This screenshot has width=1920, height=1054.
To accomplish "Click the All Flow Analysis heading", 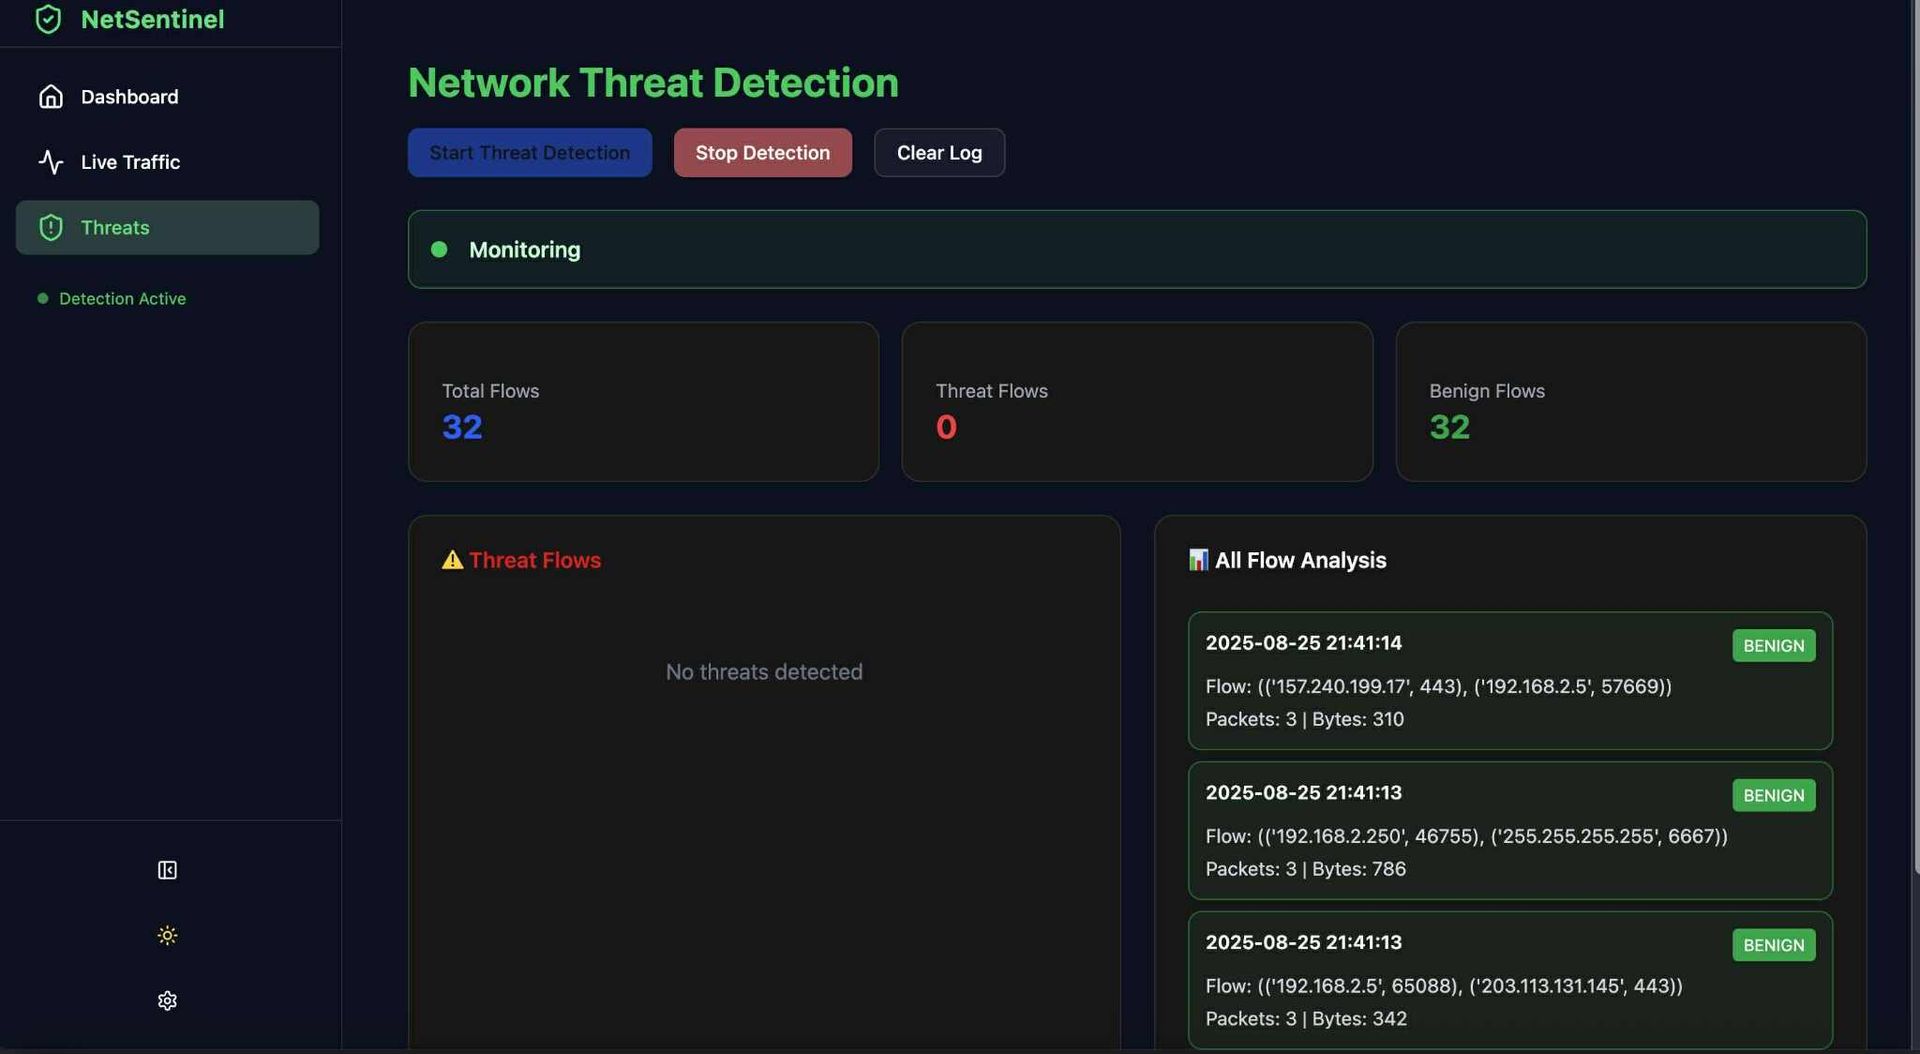I will pos(1300,560).
